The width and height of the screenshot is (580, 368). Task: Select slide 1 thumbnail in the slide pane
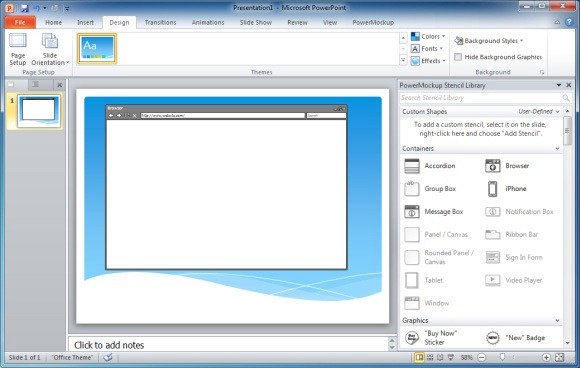39,110
